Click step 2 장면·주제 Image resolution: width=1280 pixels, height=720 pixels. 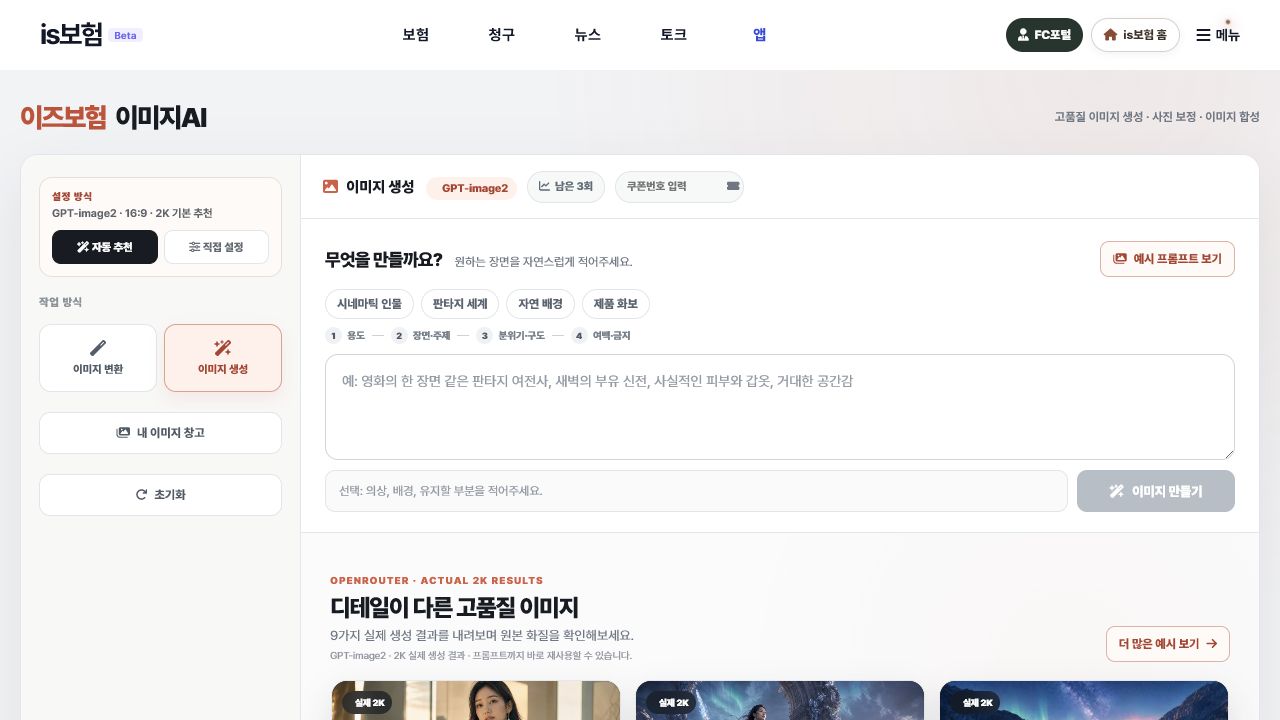(x=421, y=336)
